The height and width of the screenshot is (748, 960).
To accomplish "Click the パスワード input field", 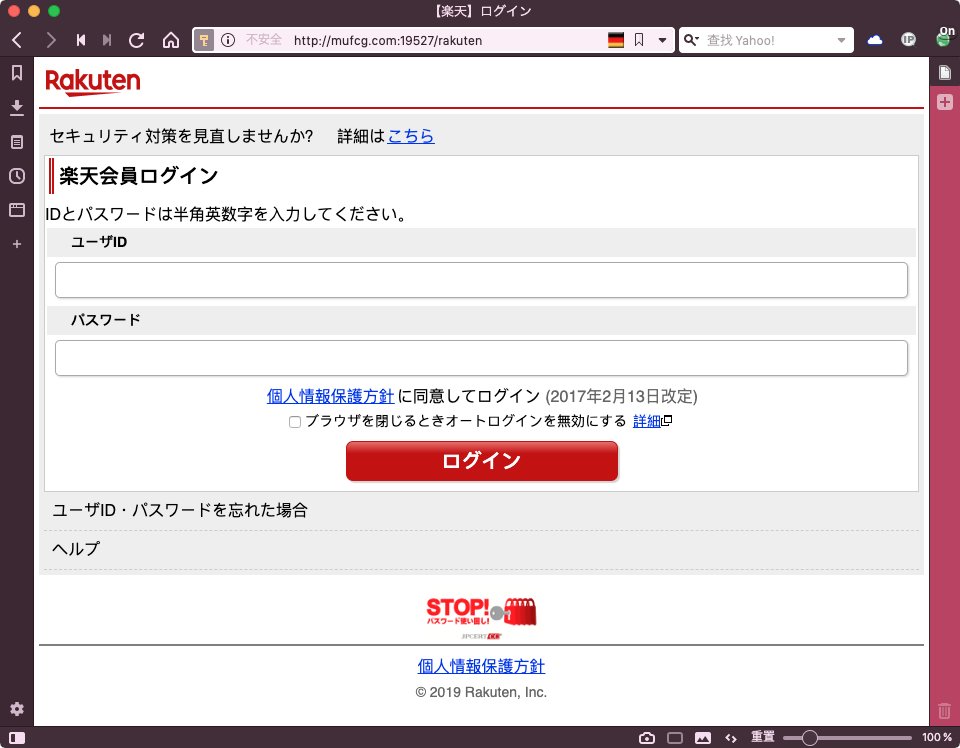I will [x=481, y=358].
